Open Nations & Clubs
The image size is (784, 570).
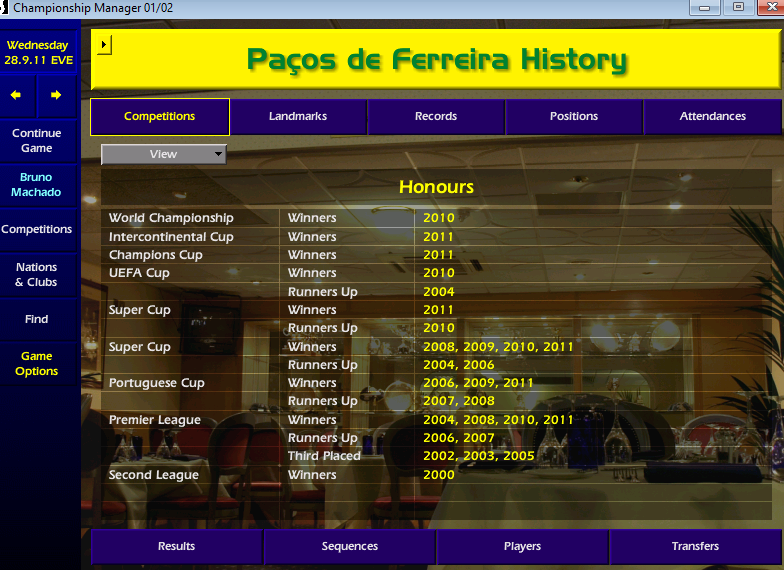coord(36,274)
